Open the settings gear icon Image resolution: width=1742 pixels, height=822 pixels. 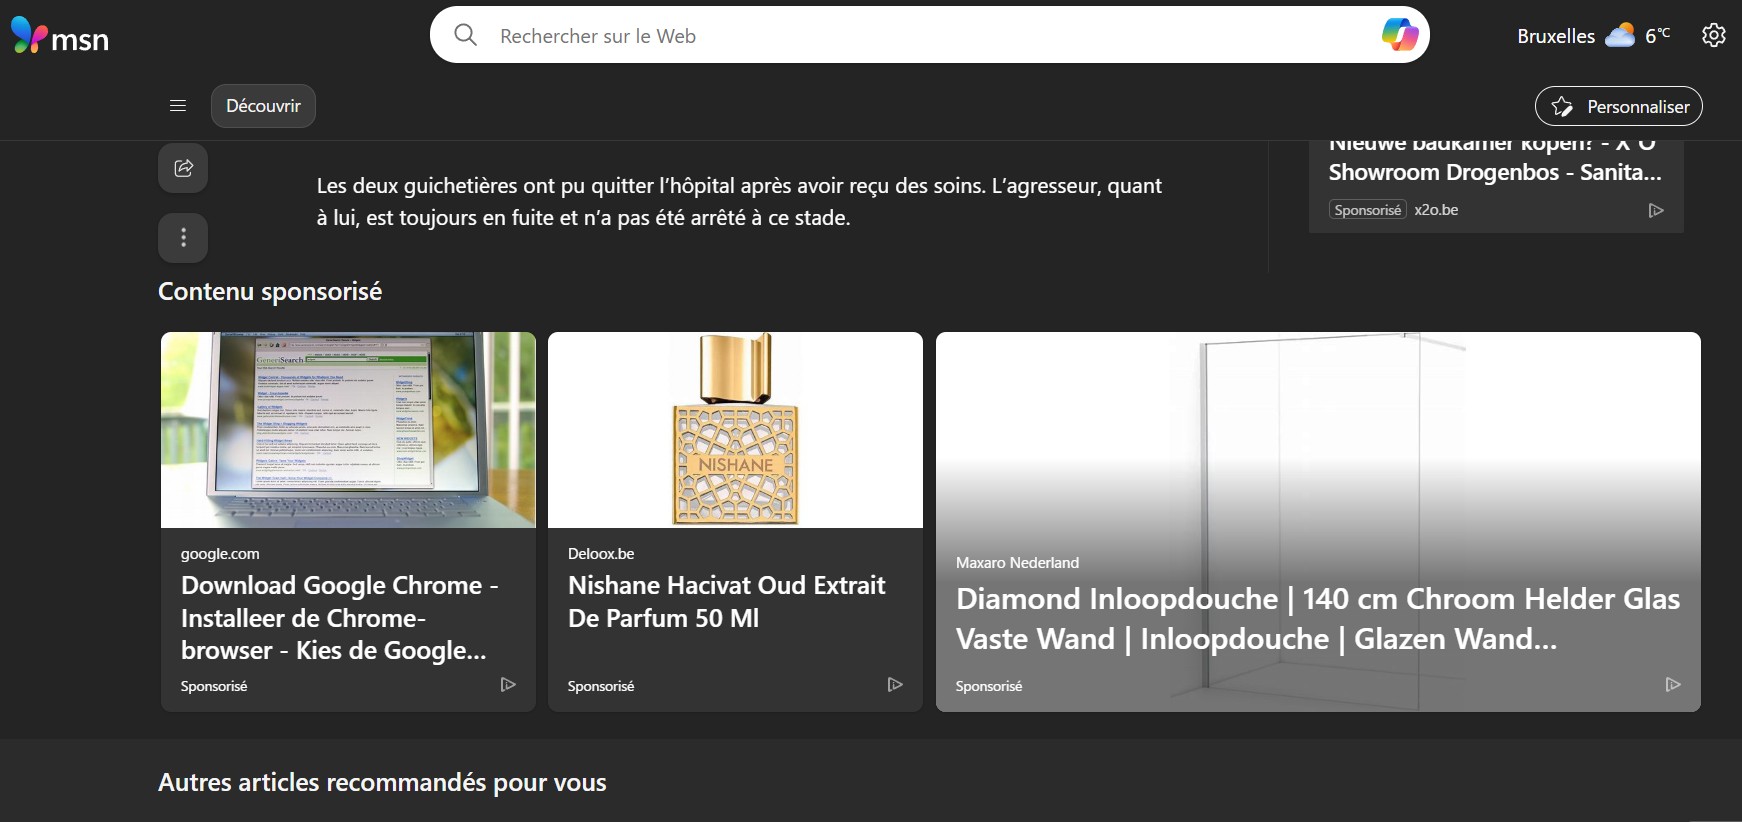[1713, 35]
